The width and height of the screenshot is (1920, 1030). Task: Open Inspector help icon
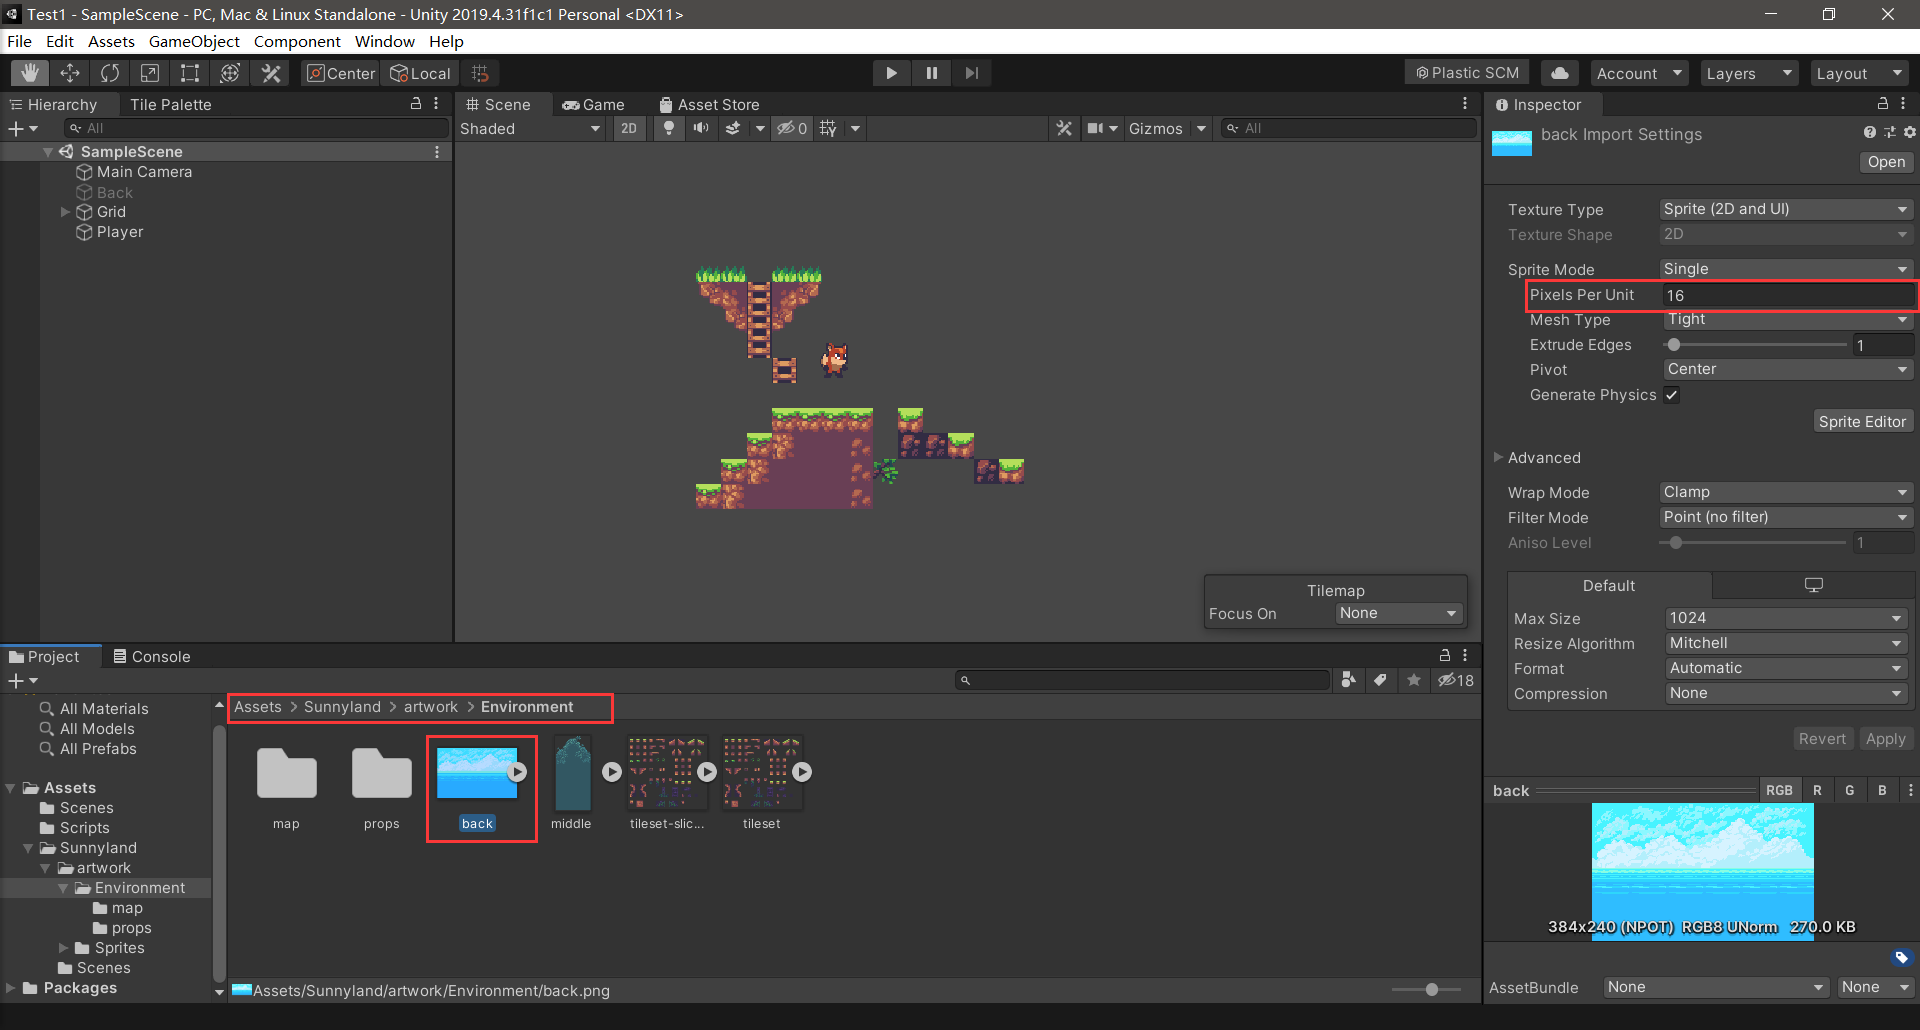pyautogui.click(x=1869, y=132)
